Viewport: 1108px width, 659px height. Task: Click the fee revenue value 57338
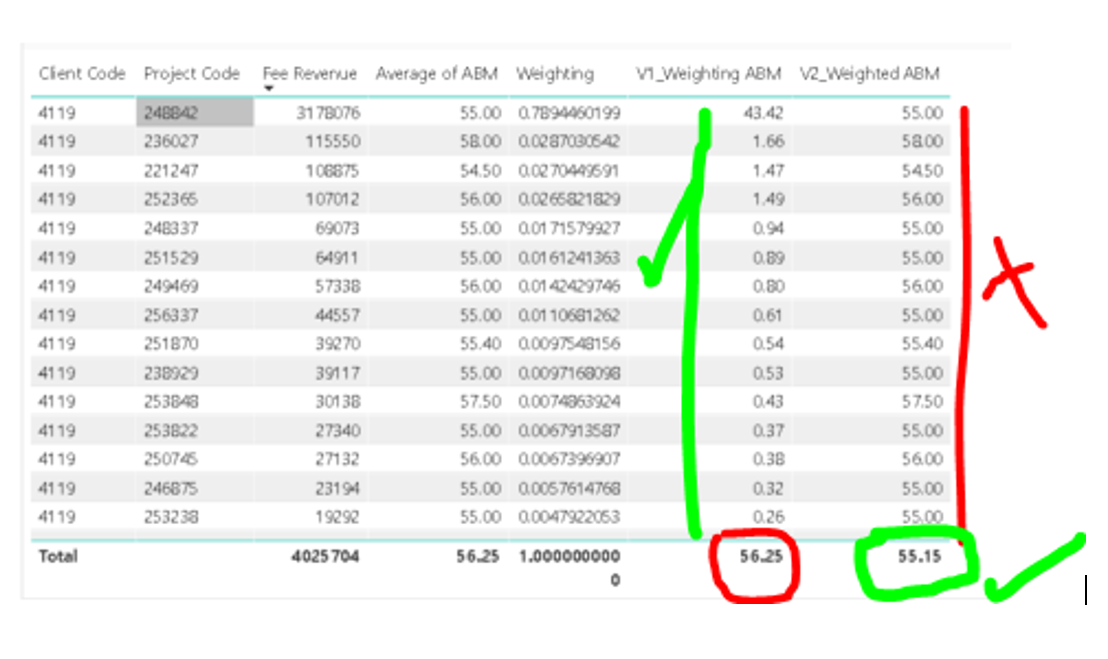[x=337, y=286]
